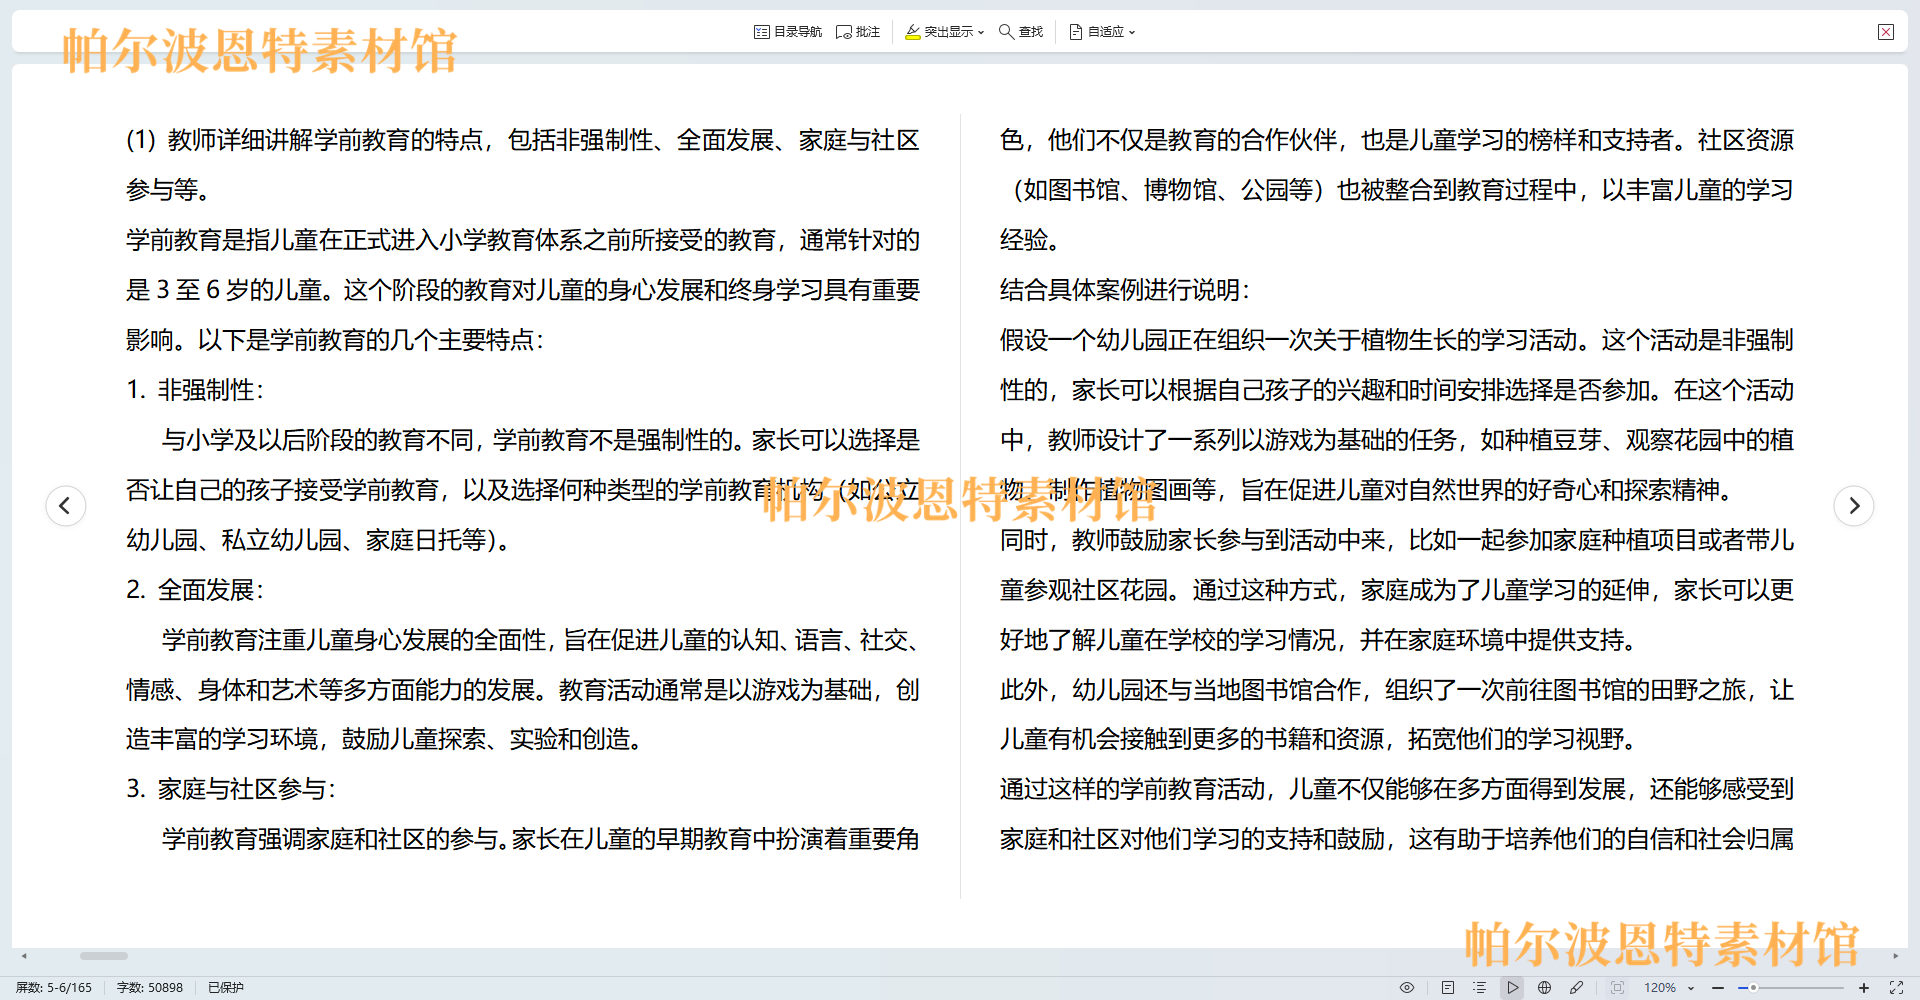Click the line '参与等。'
Viewport: 1920px width, 1000px height.
168,190
